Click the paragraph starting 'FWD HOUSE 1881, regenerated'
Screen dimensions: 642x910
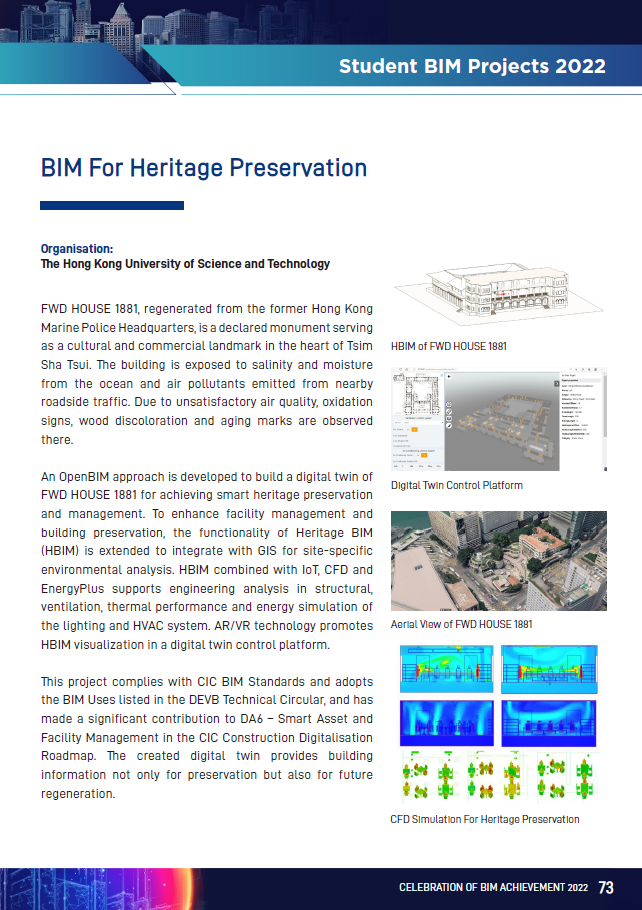207,374
